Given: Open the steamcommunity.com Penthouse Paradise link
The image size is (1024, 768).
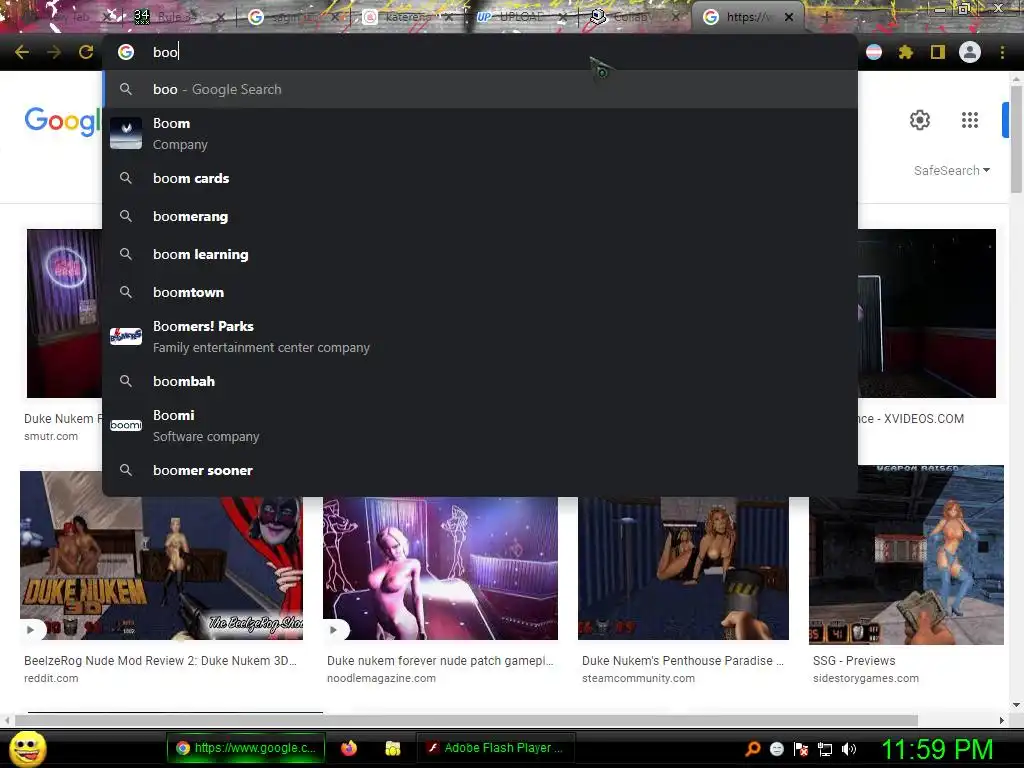Looking at the screenshot, I should point(682,660).
